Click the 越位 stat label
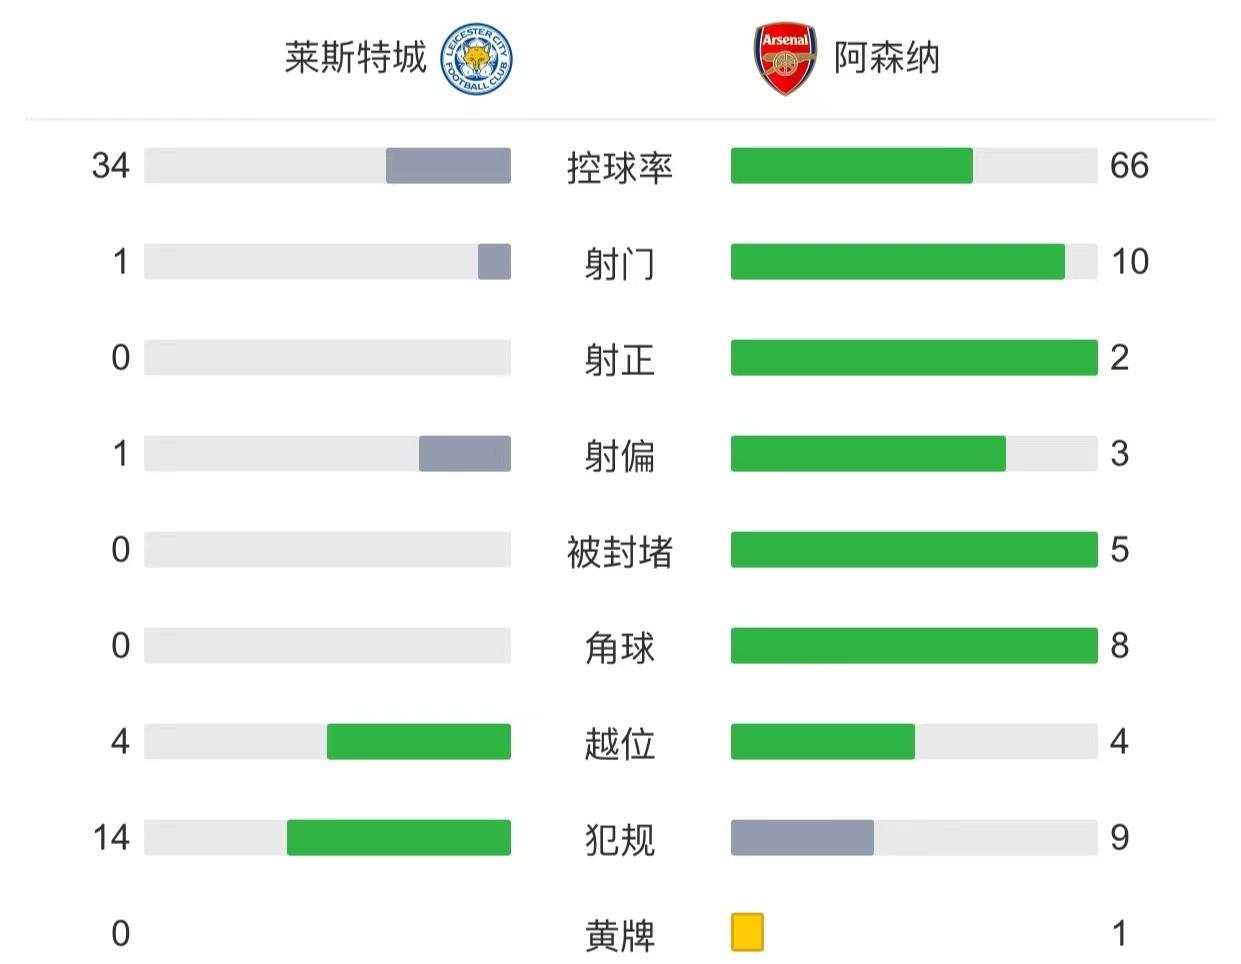 pos(620,743)
